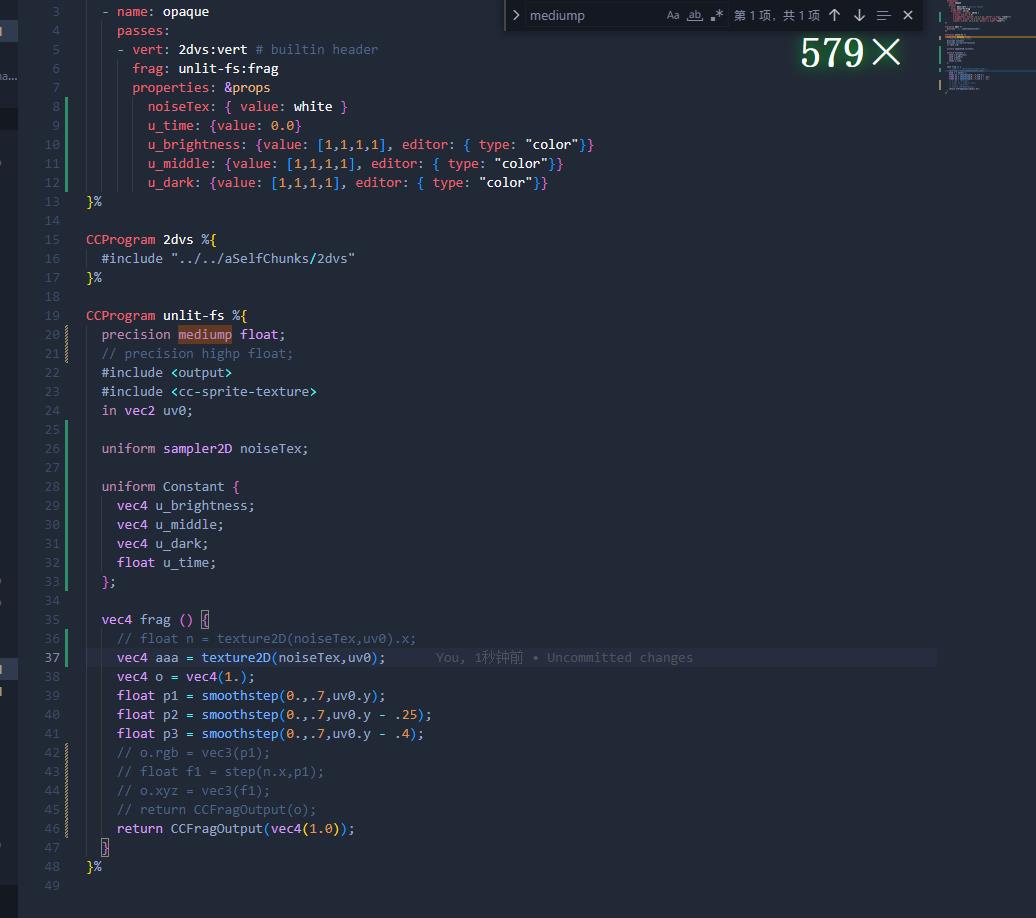
Task: Click the noiseTex property line
Action: tap(247, 106)
